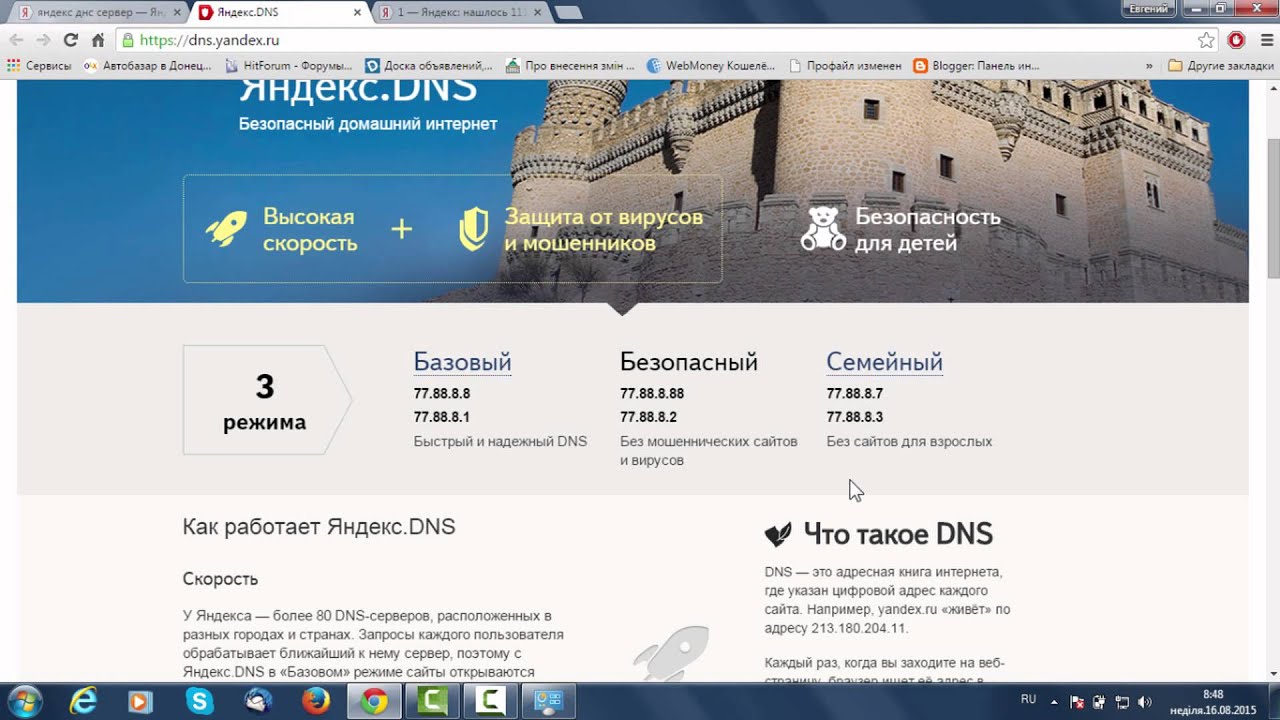Viewport: 1280px width, 720px height.
Task: Open the browser home page icon
Action: 98,40
